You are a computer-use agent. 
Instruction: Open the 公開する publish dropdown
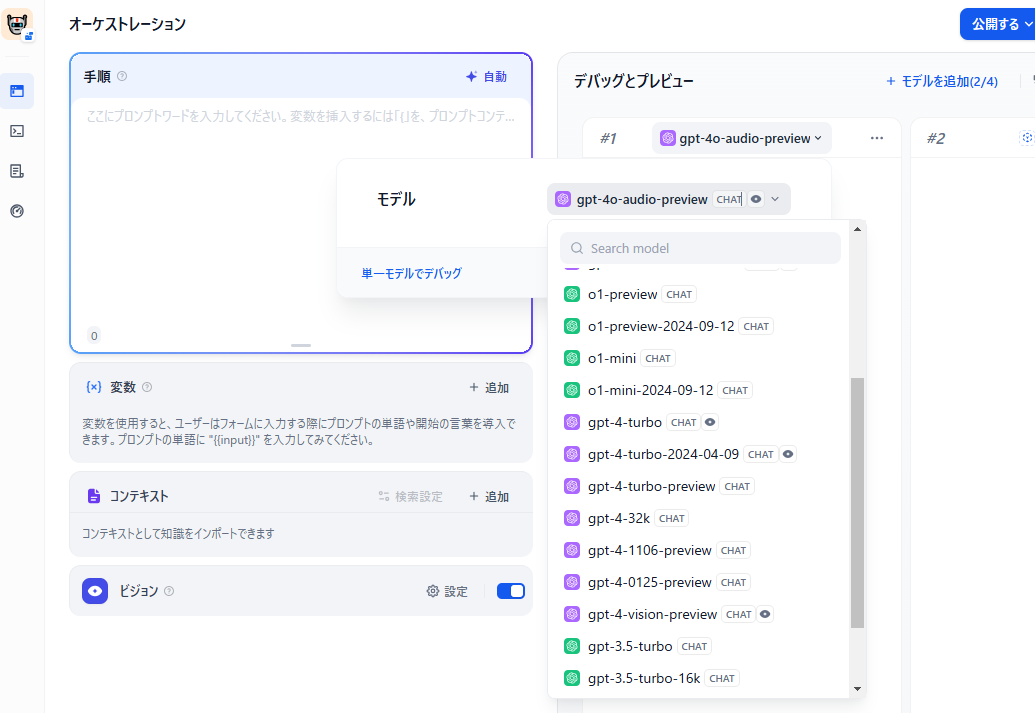(x=997, y=24)
